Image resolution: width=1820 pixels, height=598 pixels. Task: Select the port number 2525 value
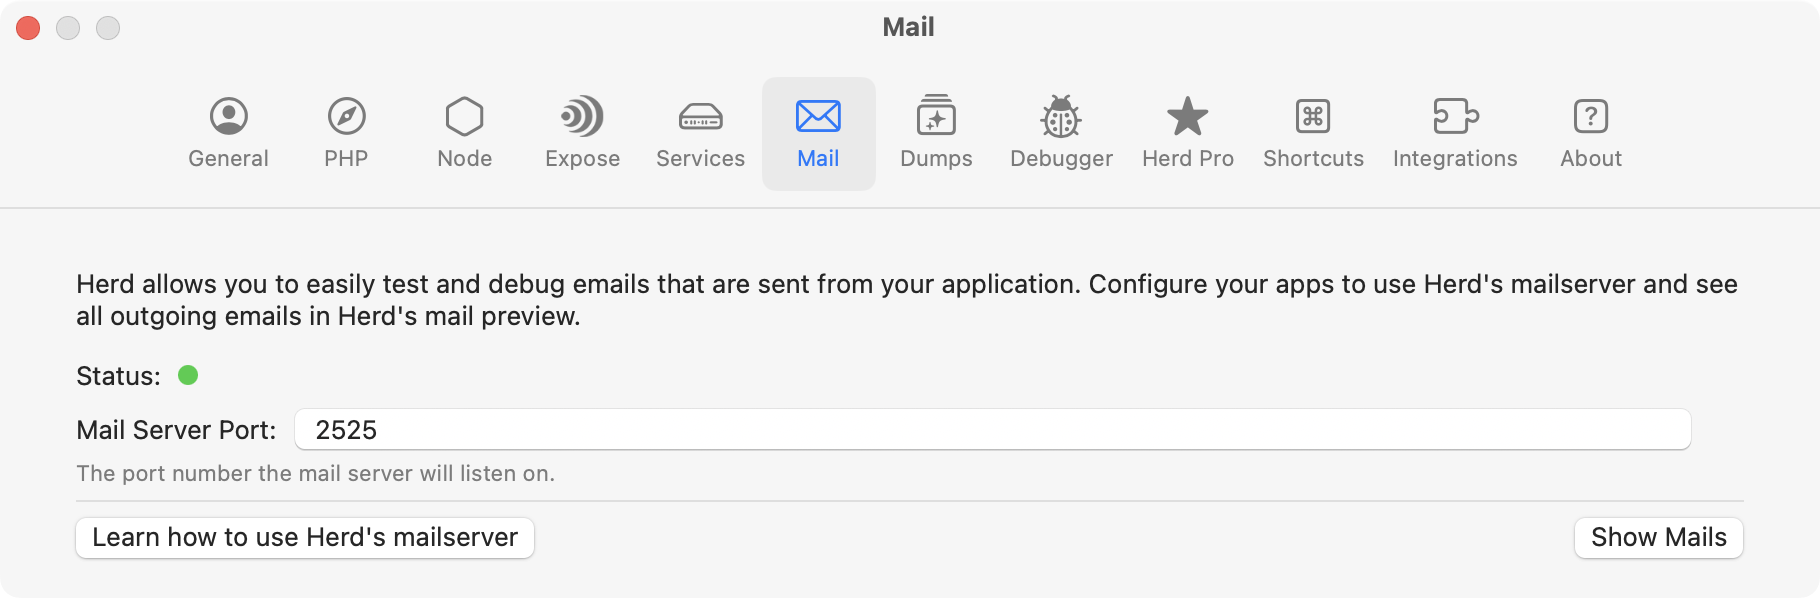tap(346, 429)
